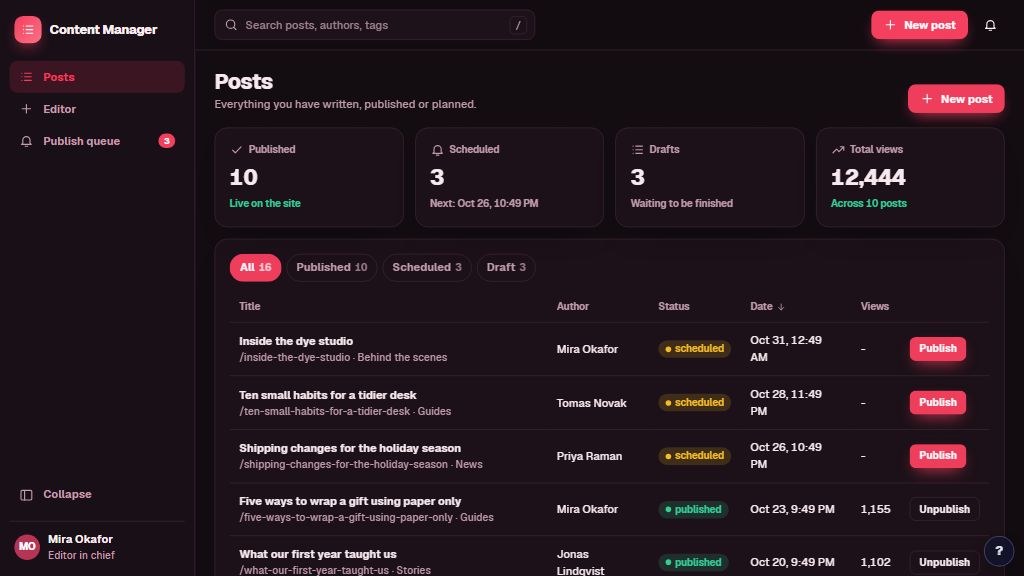Click published badge in Jonas Lindqvist's row
The height and width of the screenshot is (576, 1024).
(693, 562)
